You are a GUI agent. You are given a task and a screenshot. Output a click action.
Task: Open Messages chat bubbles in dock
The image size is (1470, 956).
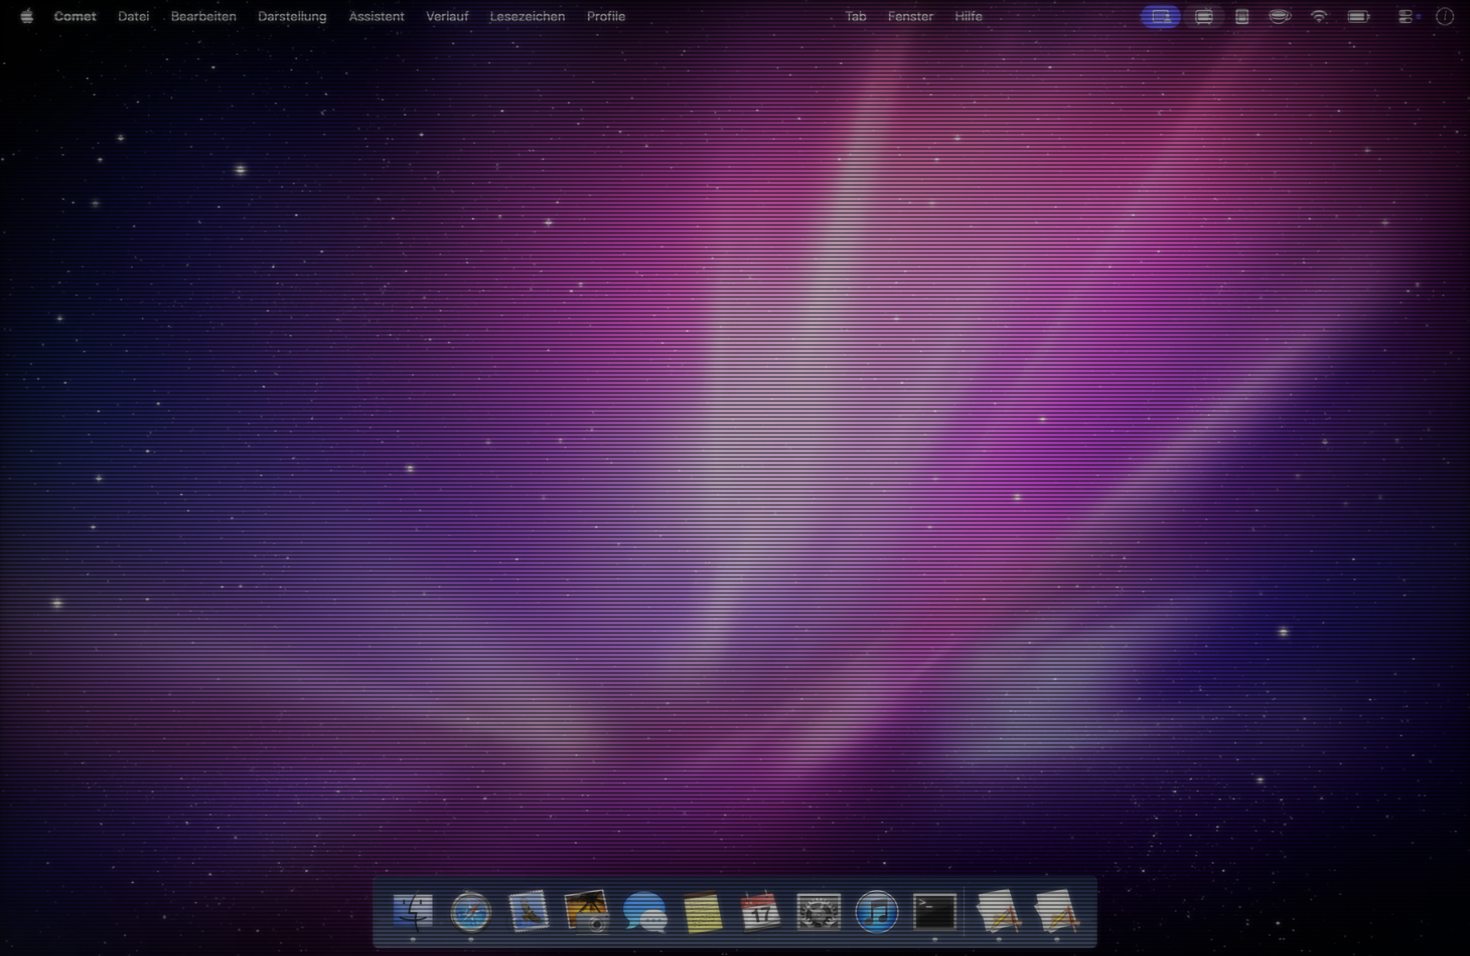click(645, 912)
